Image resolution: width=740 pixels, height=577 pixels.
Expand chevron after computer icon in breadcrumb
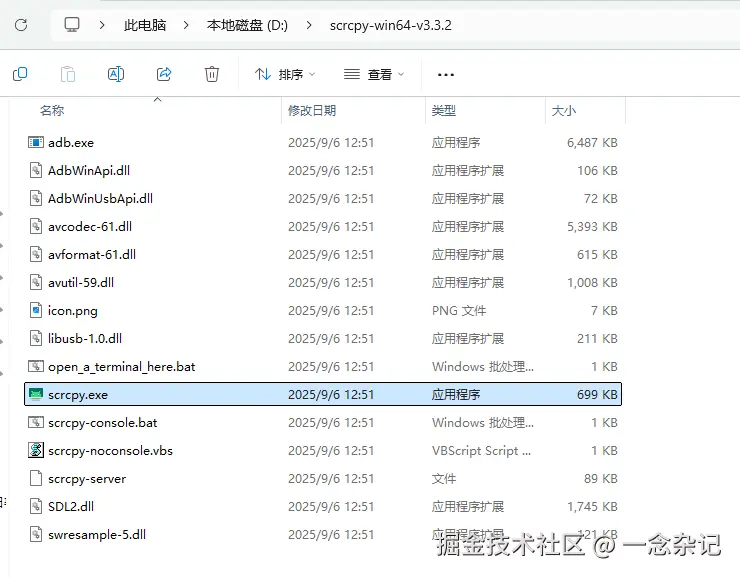point(102,25)
